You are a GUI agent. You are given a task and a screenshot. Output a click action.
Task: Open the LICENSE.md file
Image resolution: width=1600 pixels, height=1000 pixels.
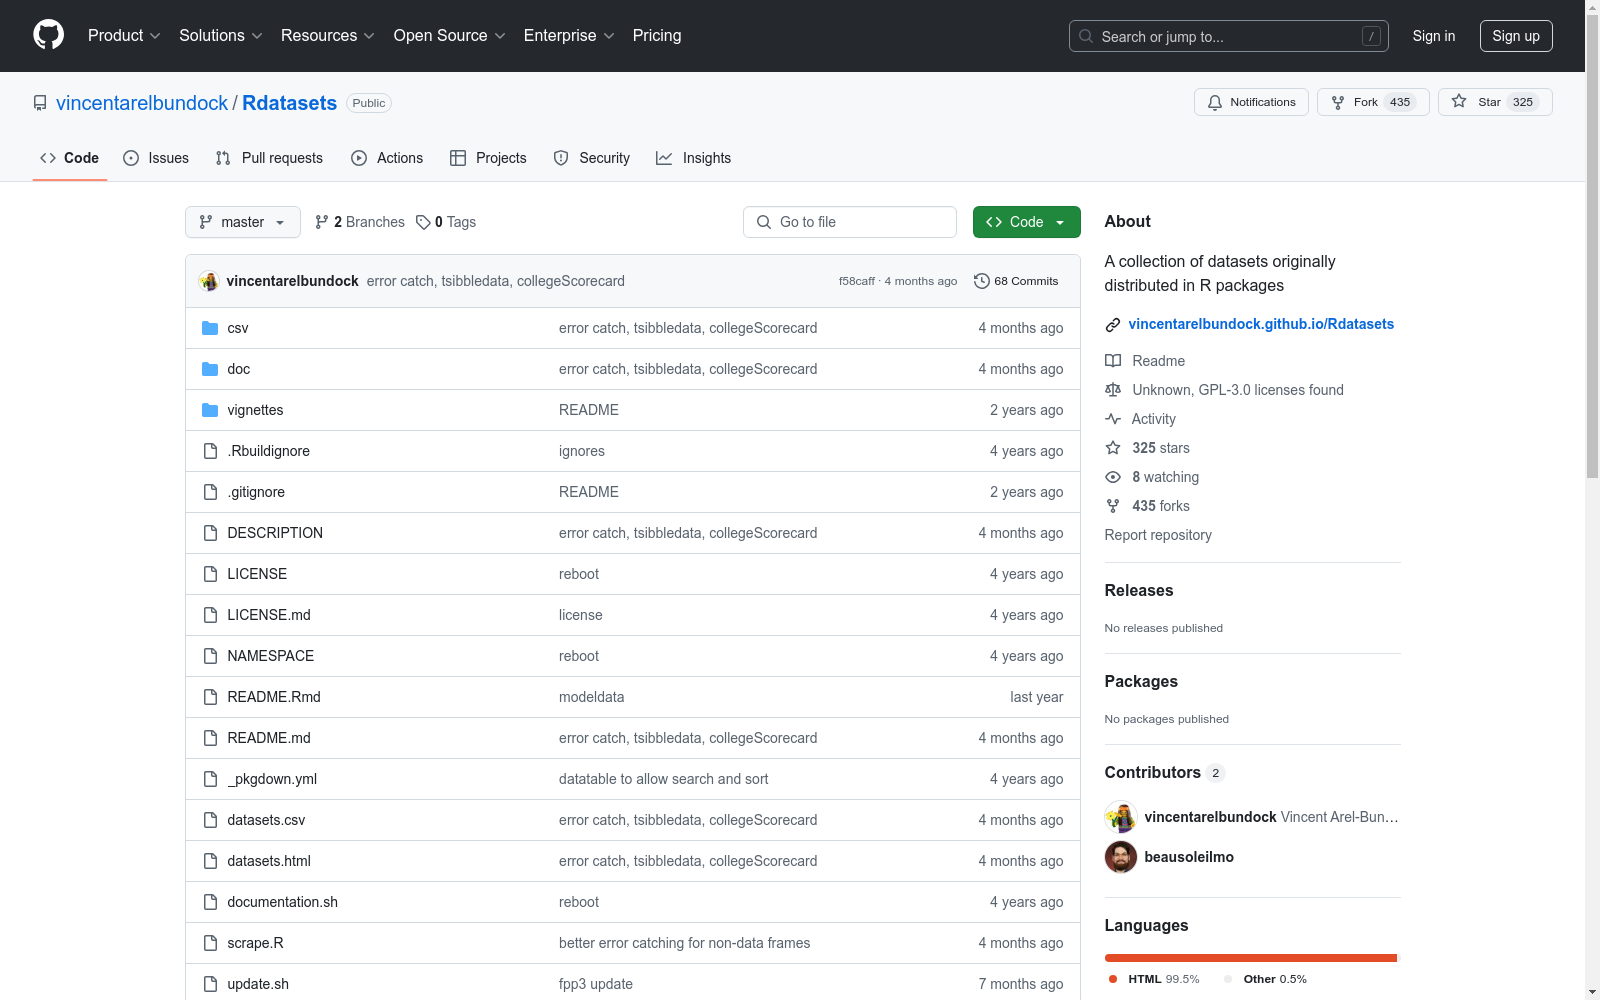pos(269,615)
